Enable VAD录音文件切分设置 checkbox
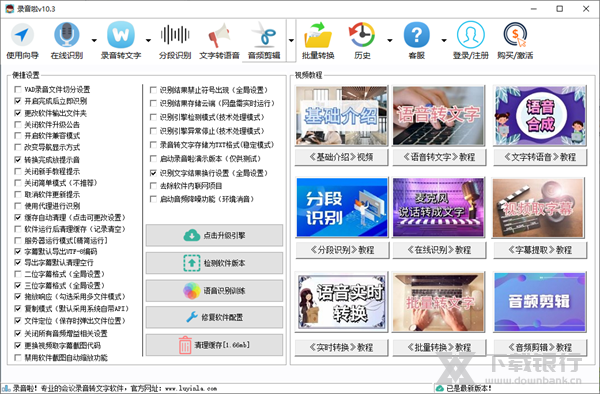The height and width of the screenshot is (394, 600). tap(18, 90)
